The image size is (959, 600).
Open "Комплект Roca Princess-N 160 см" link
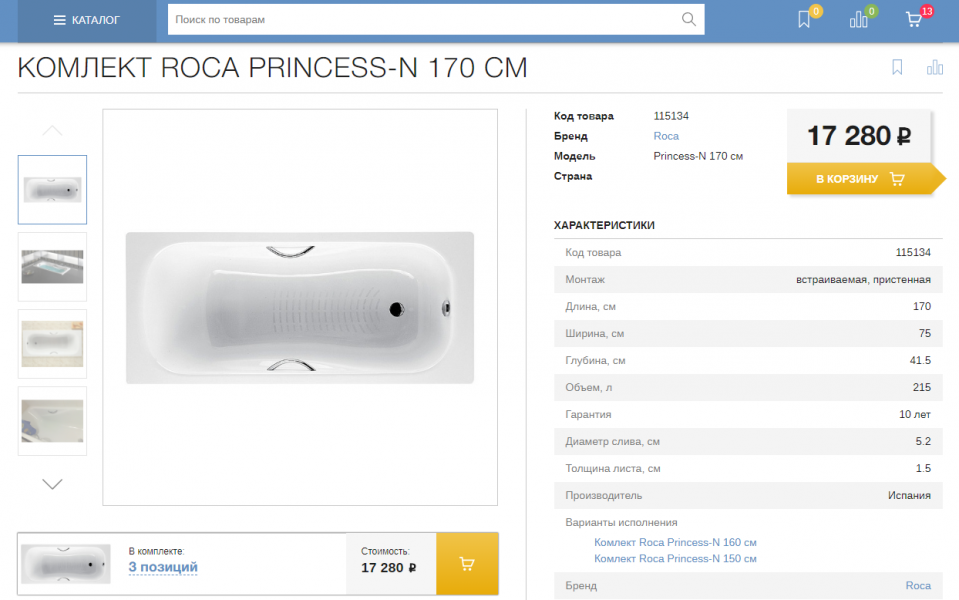[x=675, y=542]
